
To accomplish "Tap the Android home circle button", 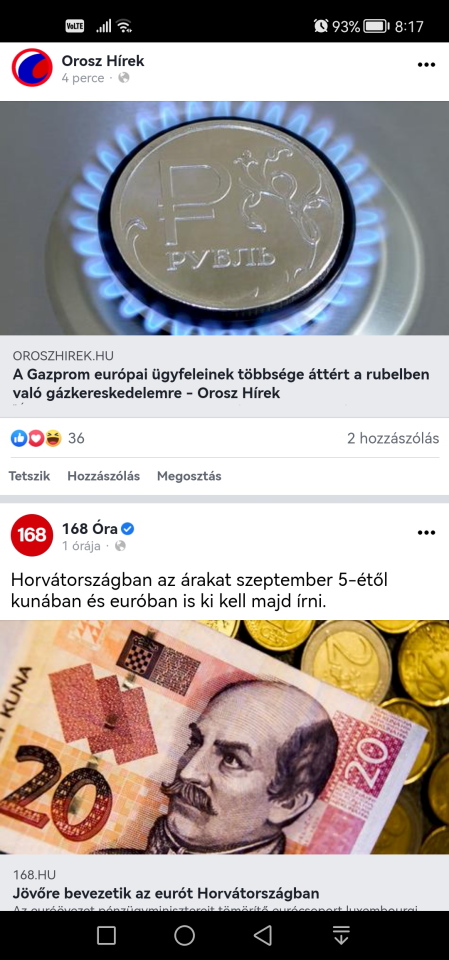I will 184,935.
